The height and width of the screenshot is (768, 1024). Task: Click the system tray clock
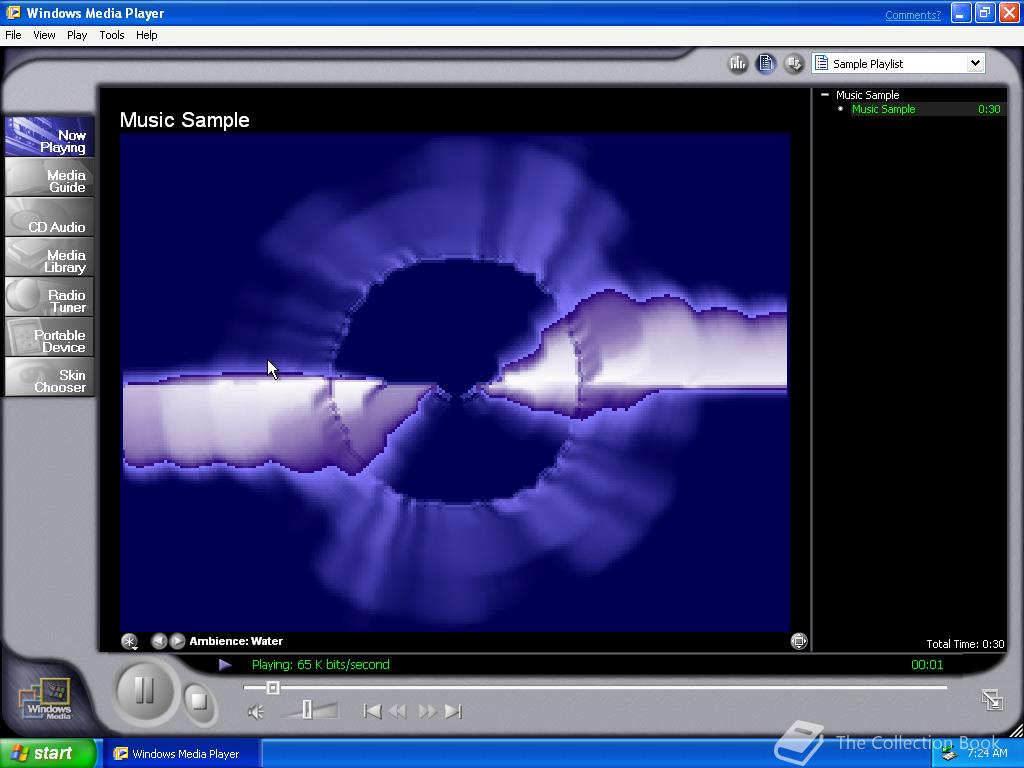point(987,753)
